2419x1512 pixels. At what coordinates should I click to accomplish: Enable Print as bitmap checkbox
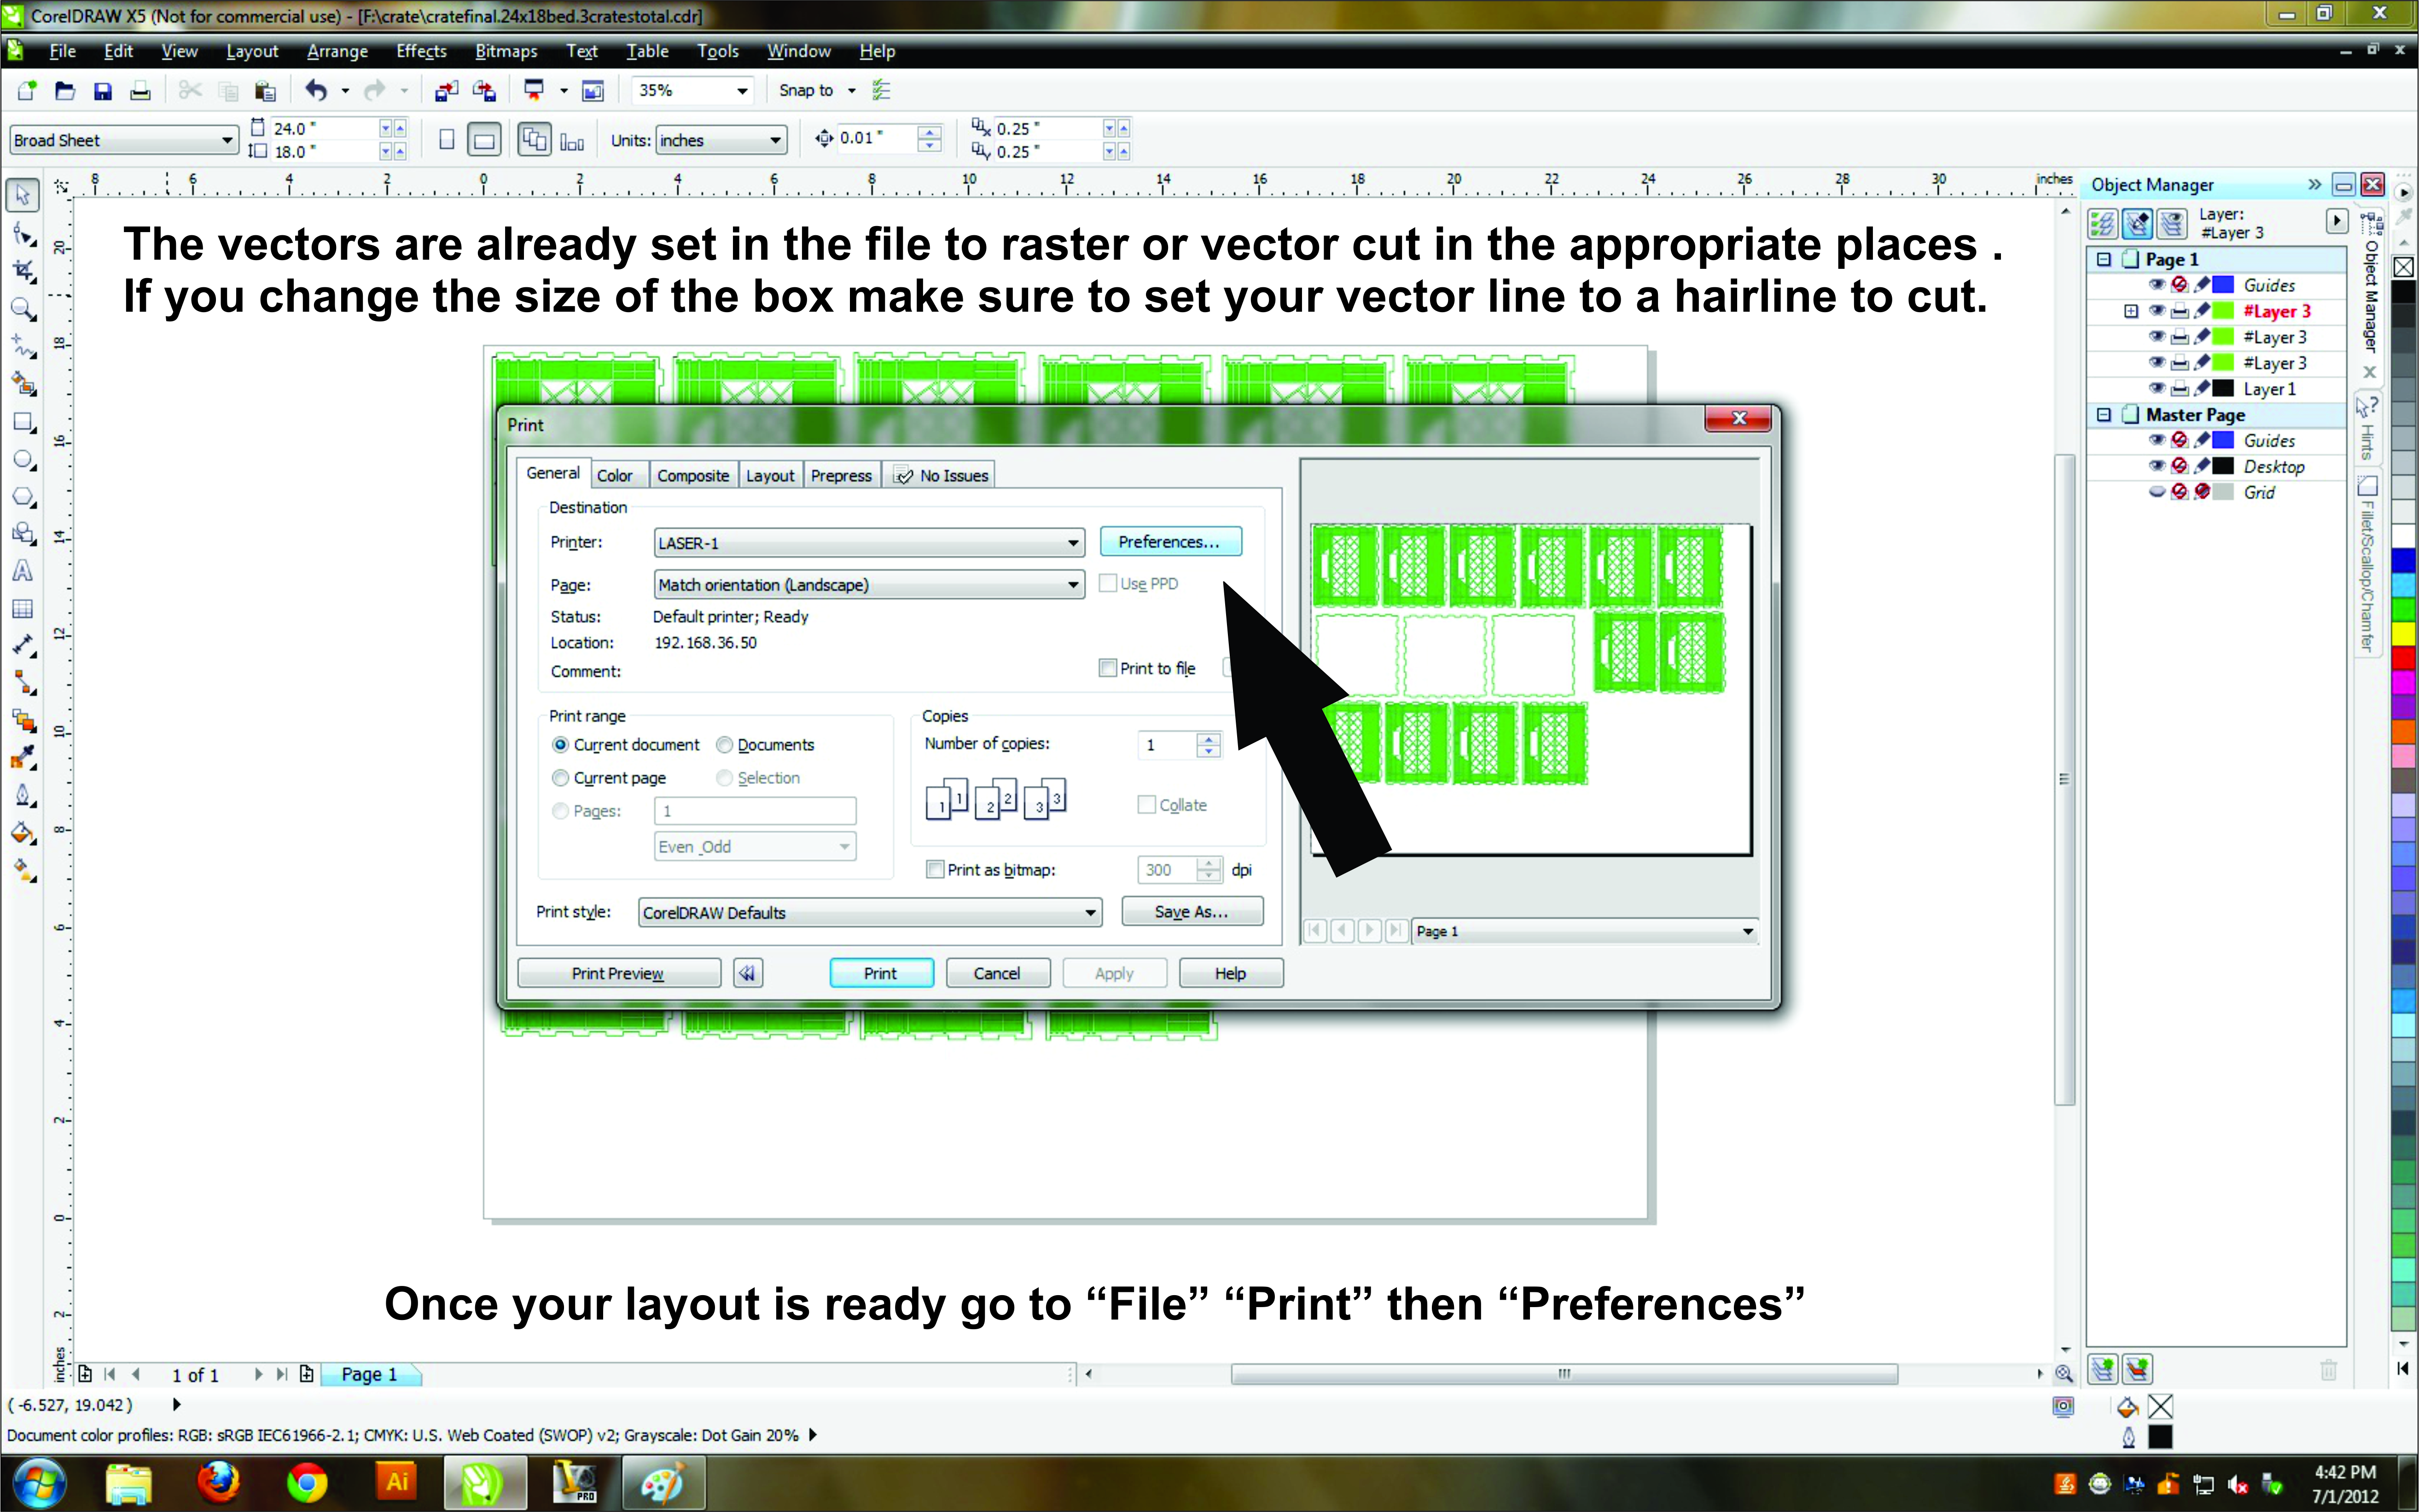tap(935, 870)
